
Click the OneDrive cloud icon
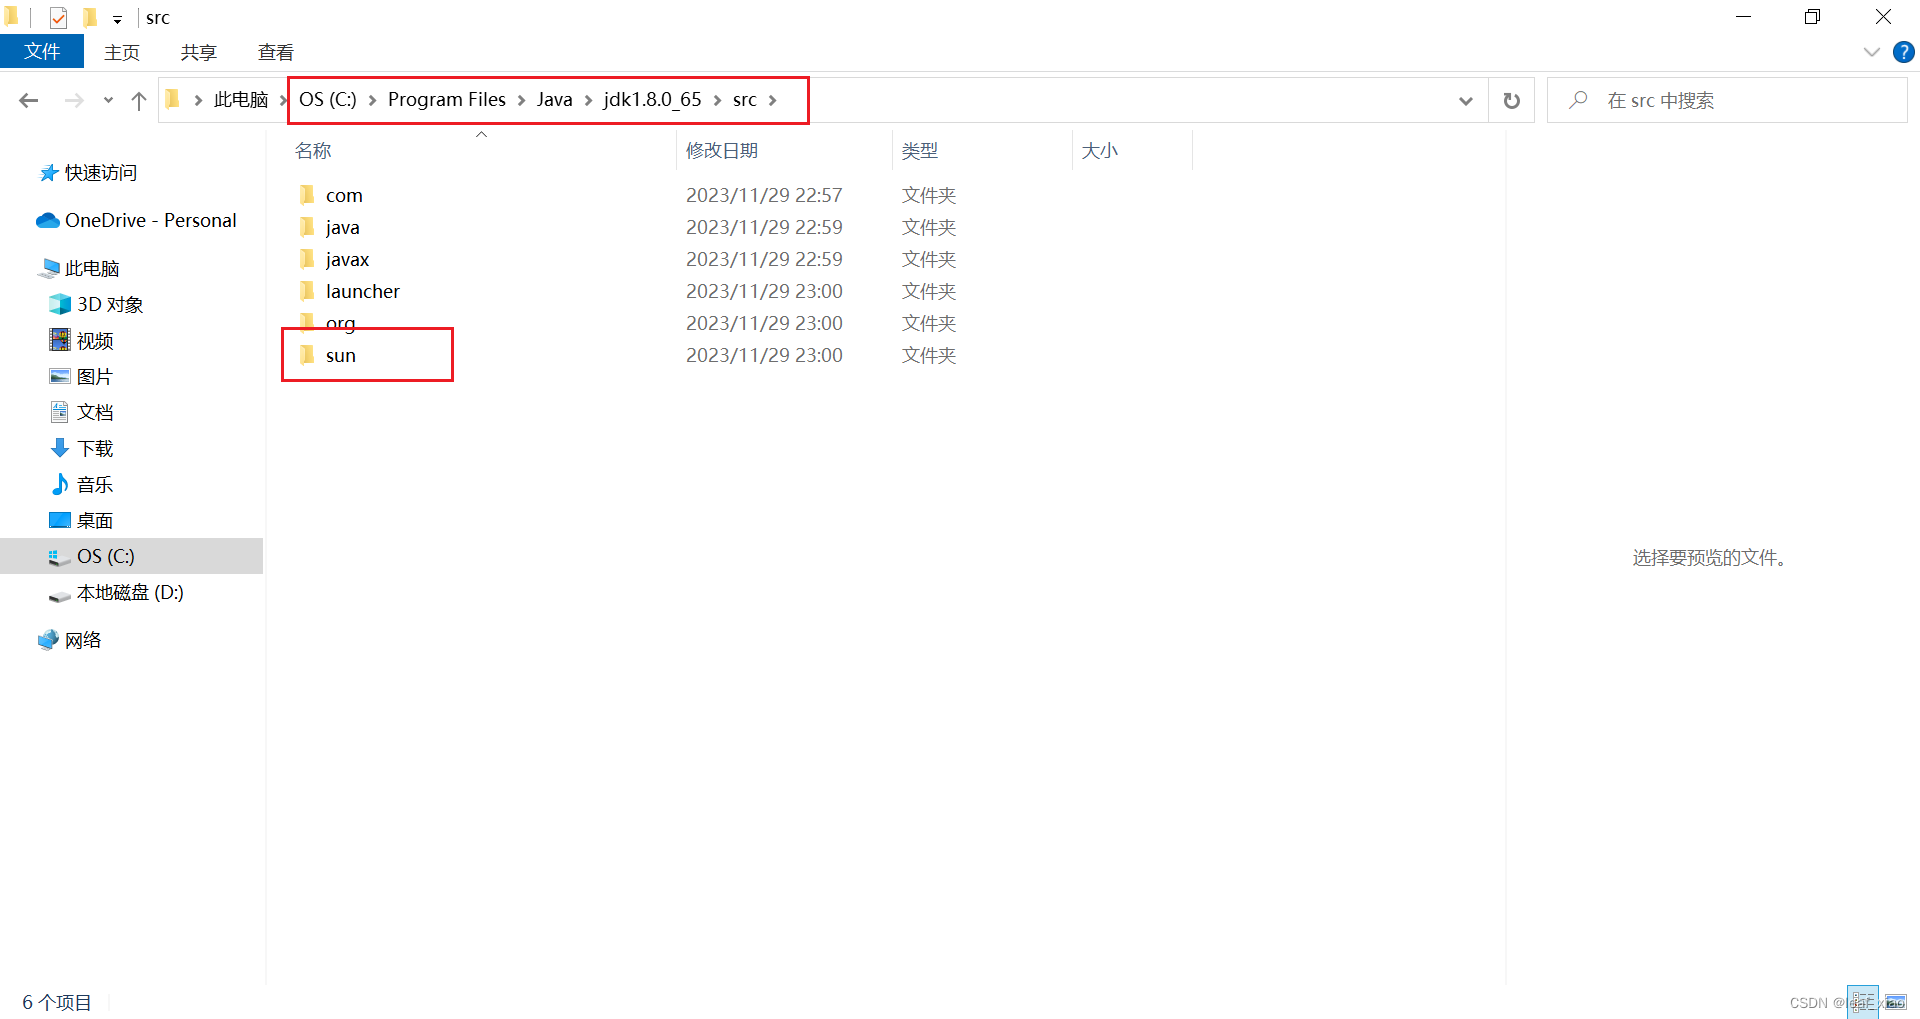point(48,220)
